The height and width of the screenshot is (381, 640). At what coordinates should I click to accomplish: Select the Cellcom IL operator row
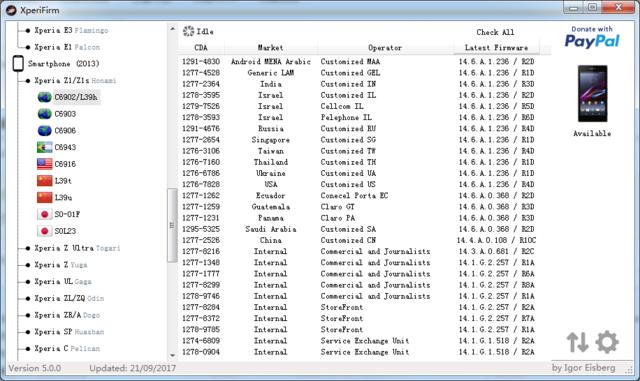click(358, 106)
